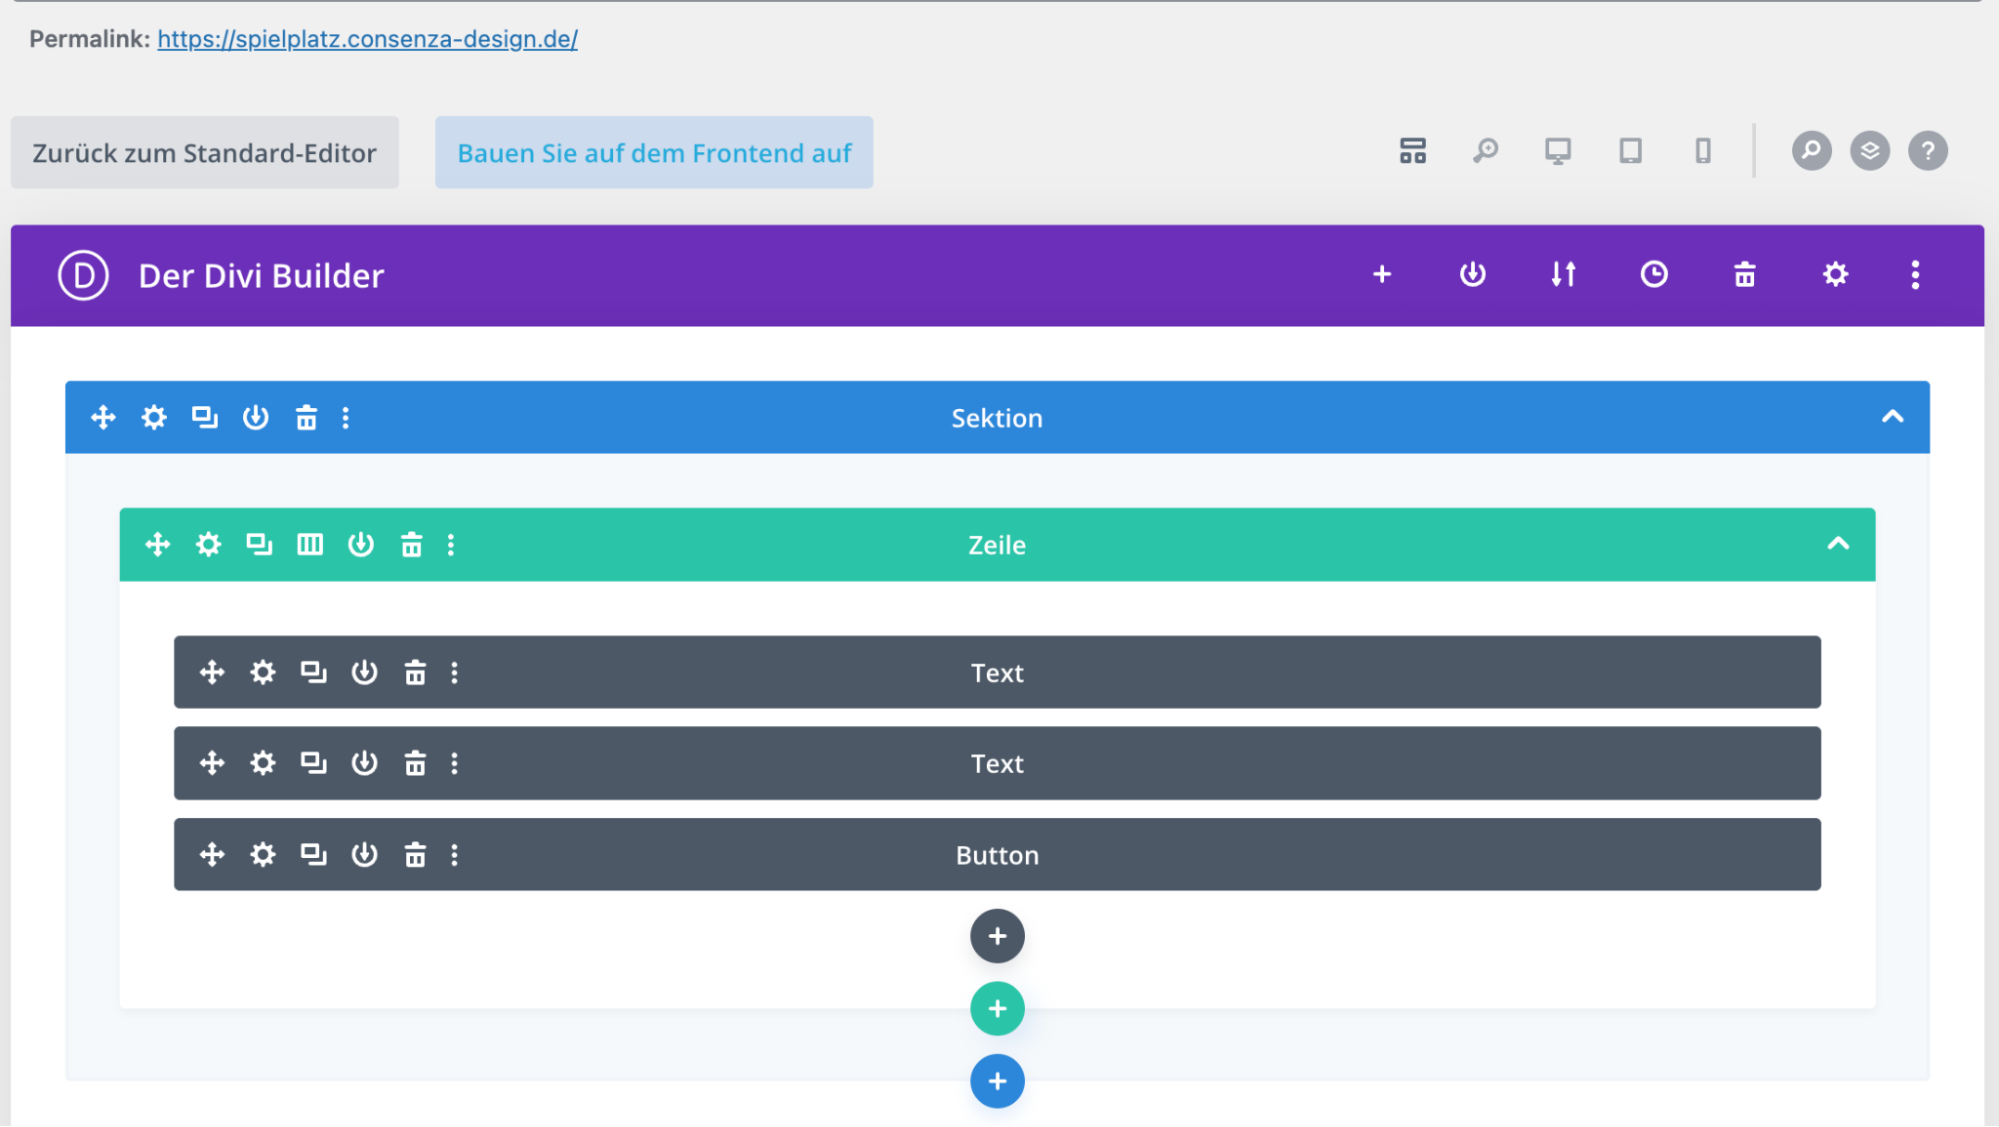Collapse the Sektion with chevron
The width and height of the screenshot is (1999, 1127).
pyautogui.click(x=1892, y=417)
